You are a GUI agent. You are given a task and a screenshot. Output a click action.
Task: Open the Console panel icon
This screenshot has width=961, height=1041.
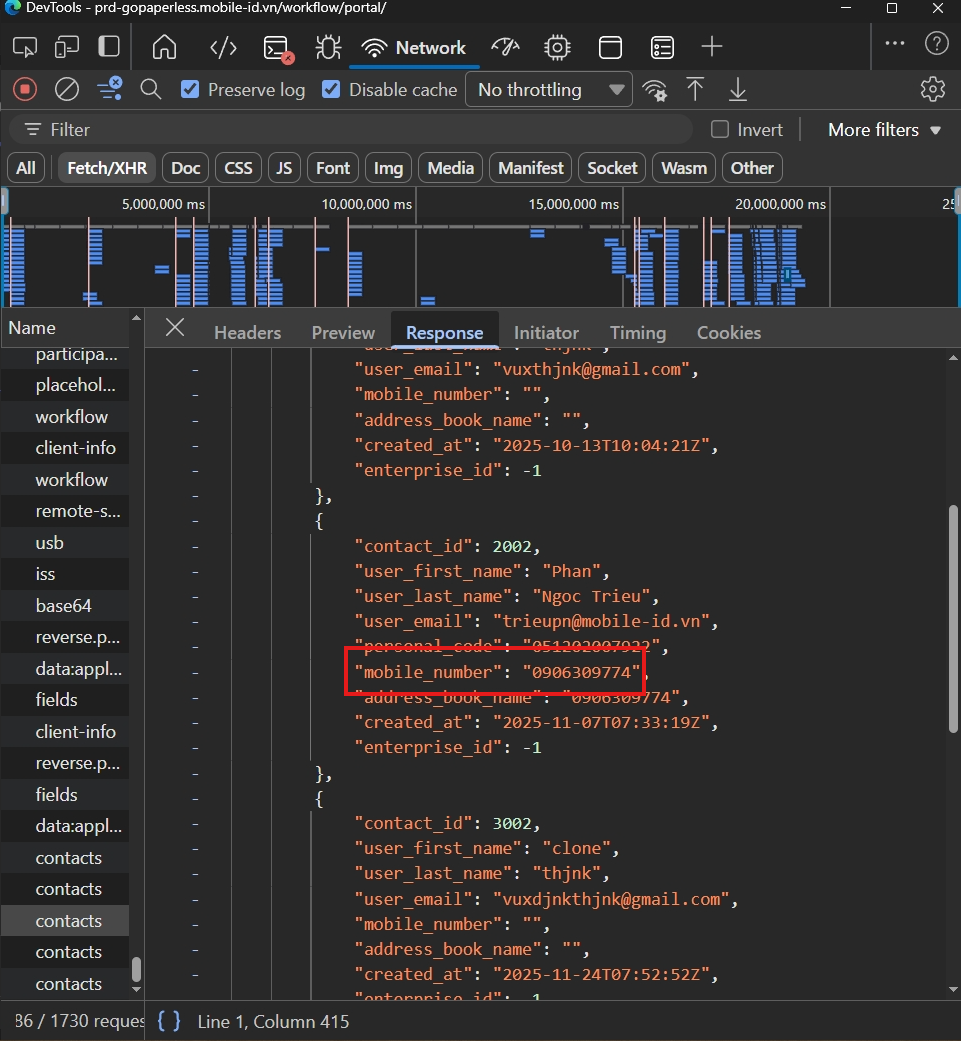pos(277,48)
